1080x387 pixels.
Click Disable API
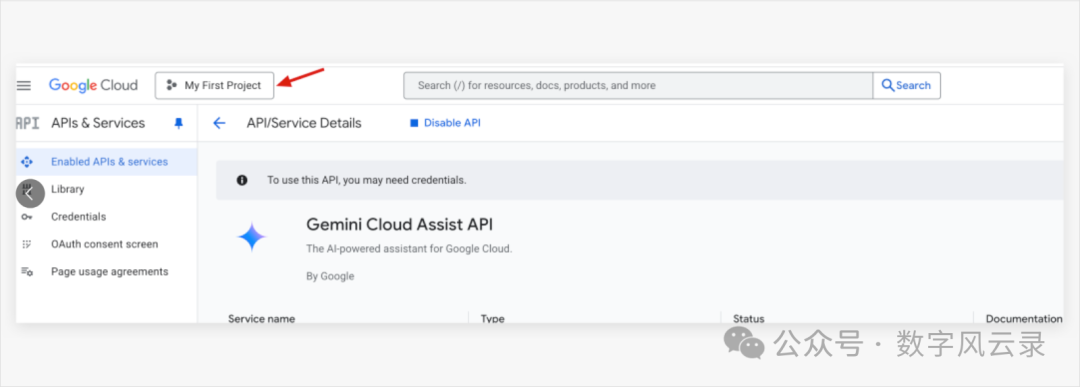[x=445, y=123]
